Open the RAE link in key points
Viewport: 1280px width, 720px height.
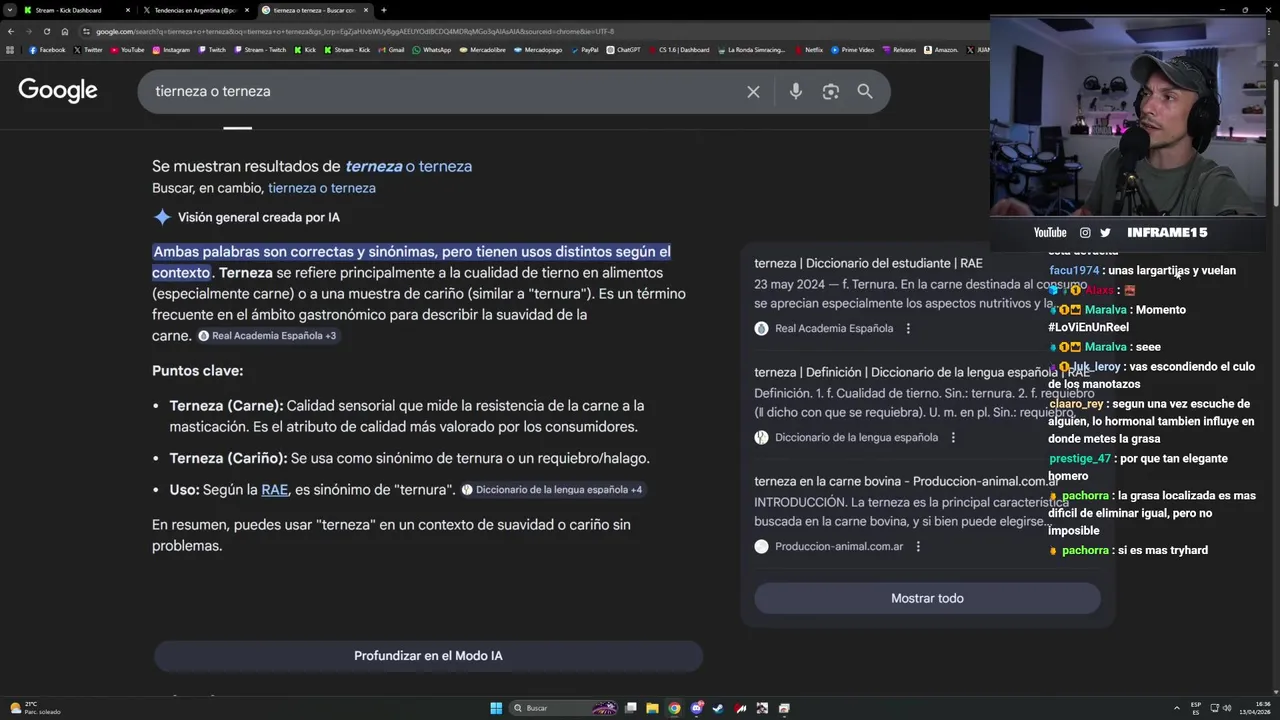(274, 490)
